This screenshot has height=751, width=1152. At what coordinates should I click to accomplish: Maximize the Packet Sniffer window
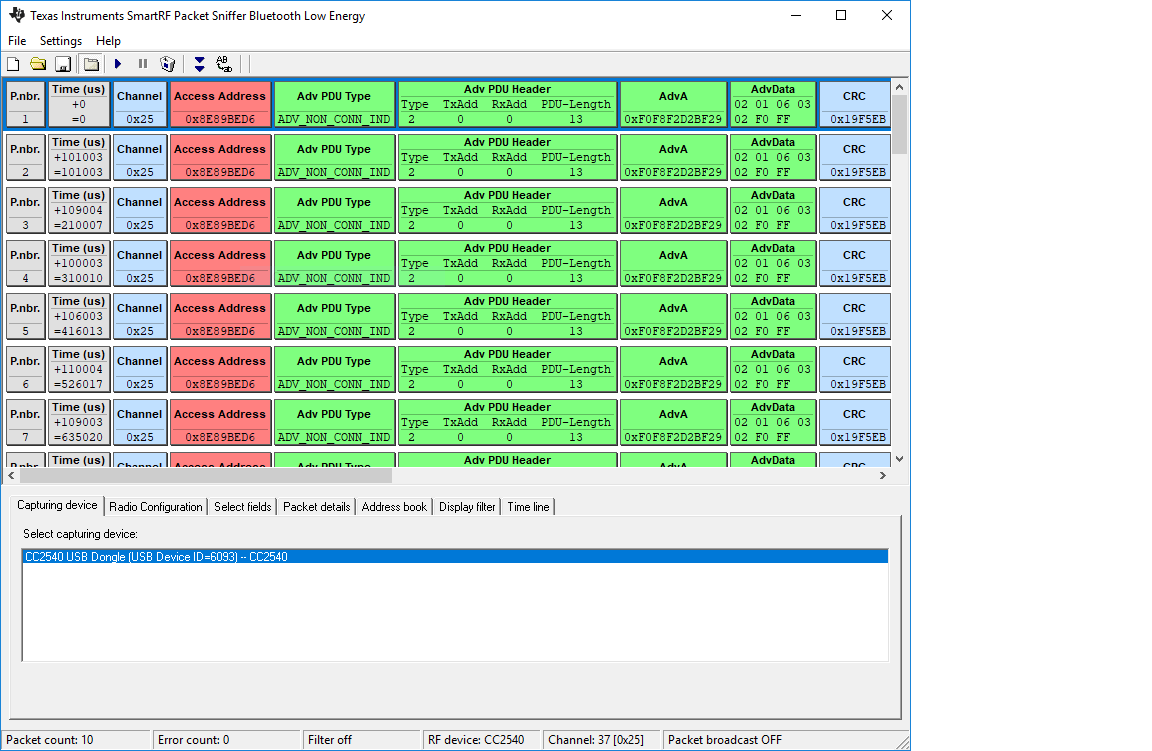pyautogui.click(x=841, y=15)
